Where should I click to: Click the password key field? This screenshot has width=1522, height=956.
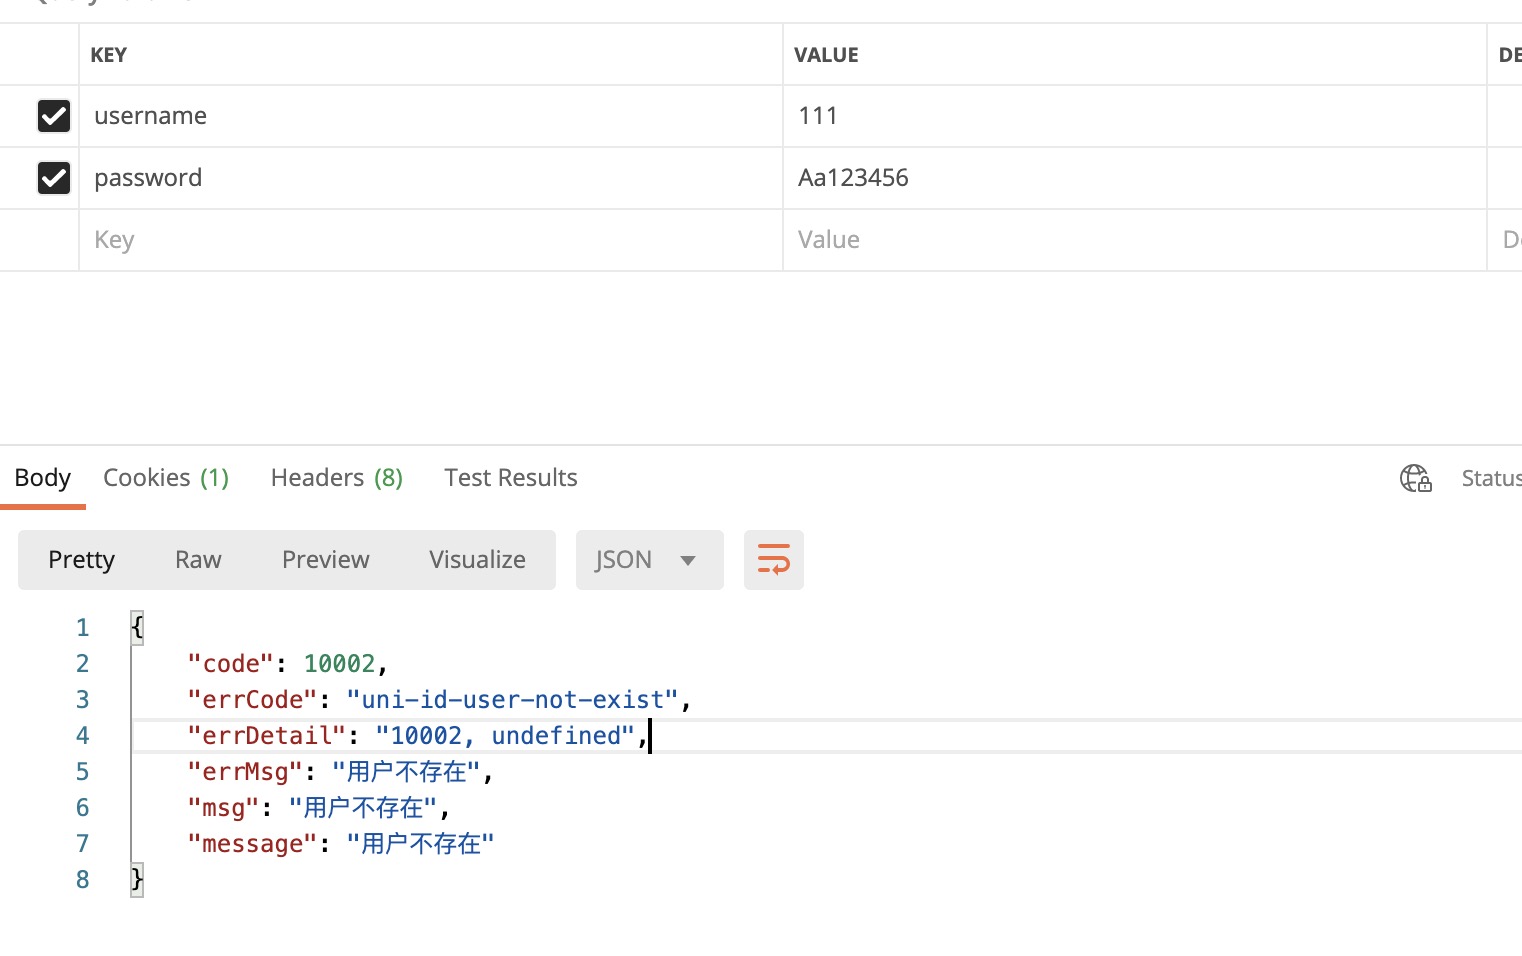430,178
